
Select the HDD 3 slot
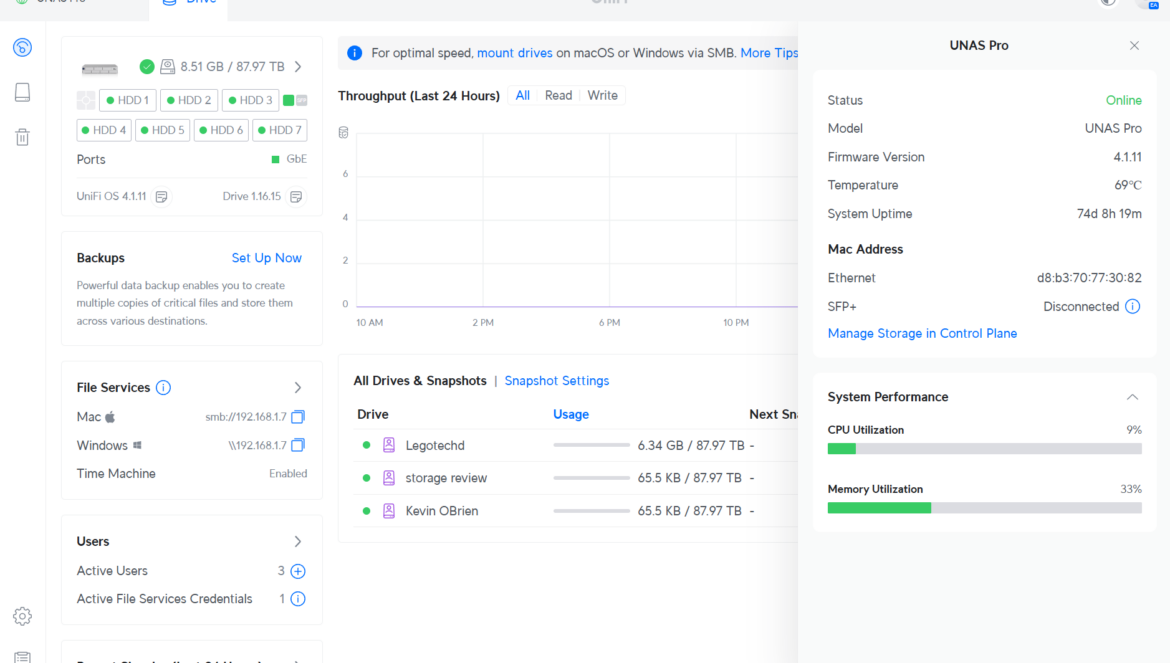250,100
